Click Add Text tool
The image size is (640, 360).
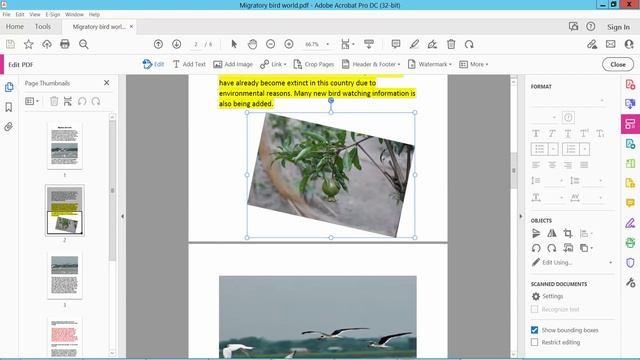(189, 64)
